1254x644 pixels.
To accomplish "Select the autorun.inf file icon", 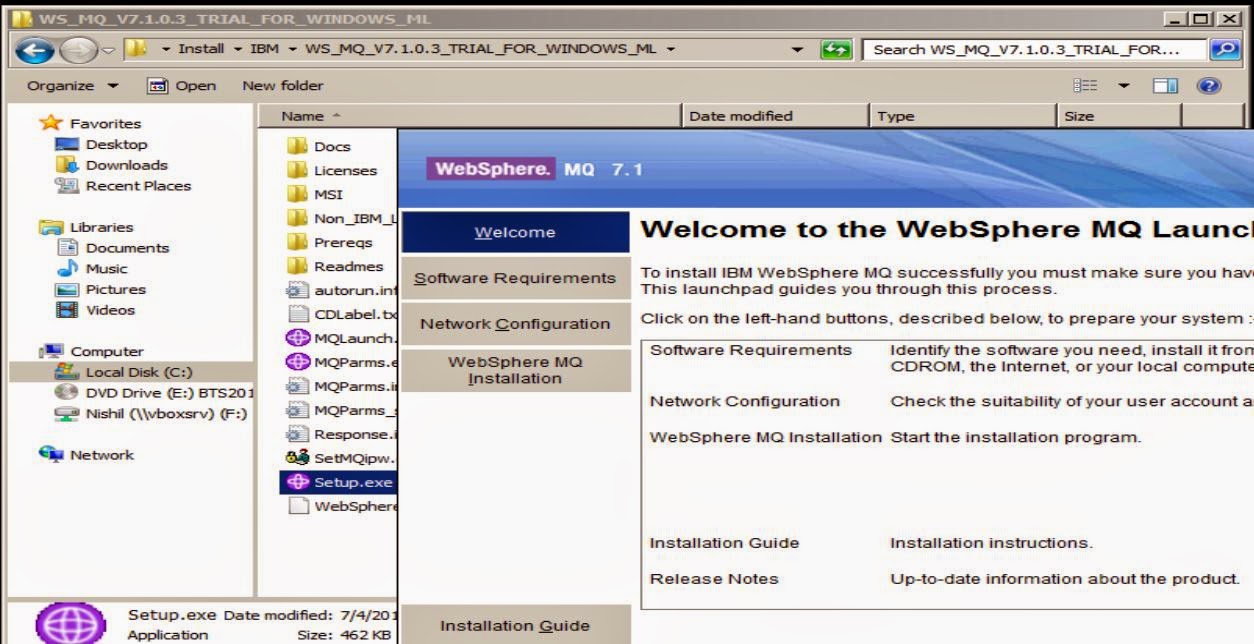I will pyautogui.click(x=297, y=290).
